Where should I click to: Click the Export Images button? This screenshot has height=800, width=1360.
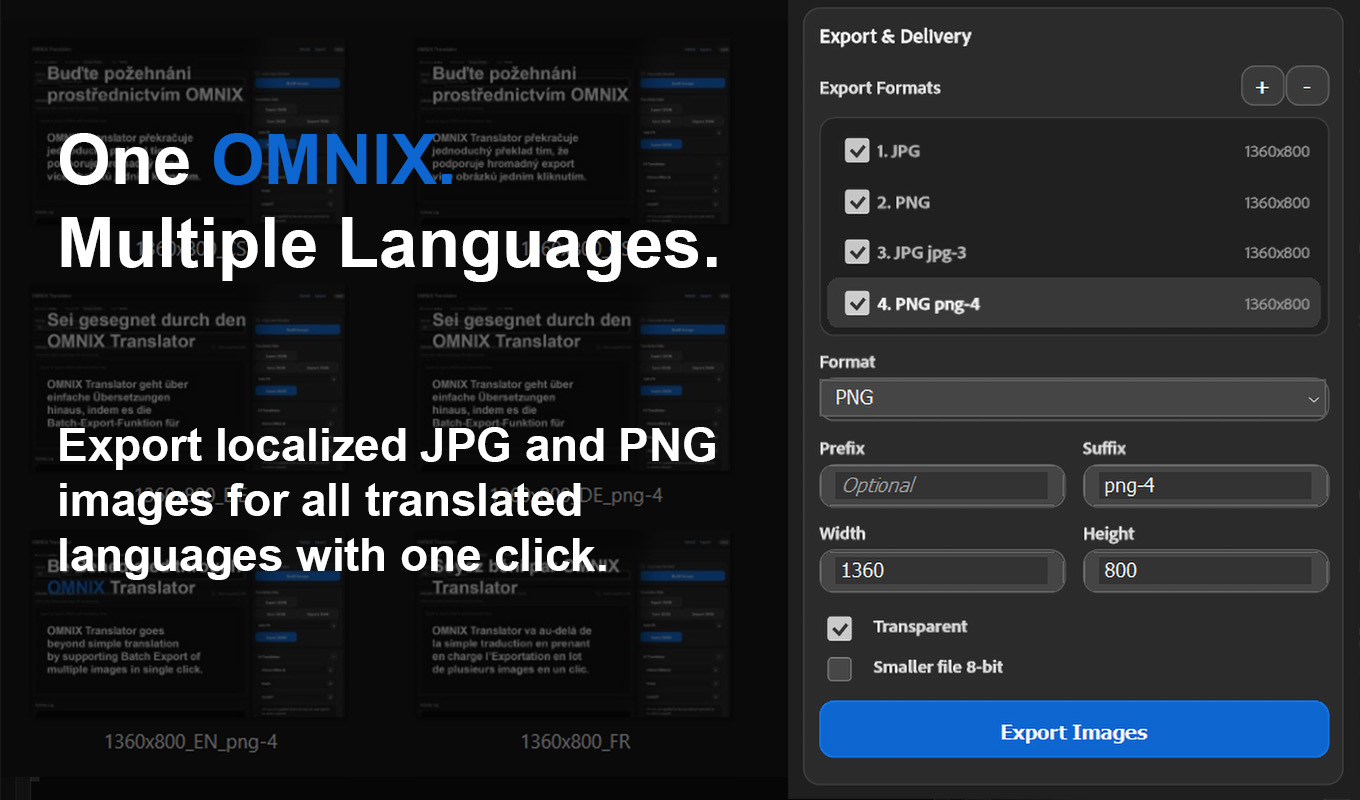[x=1074, y=730]
